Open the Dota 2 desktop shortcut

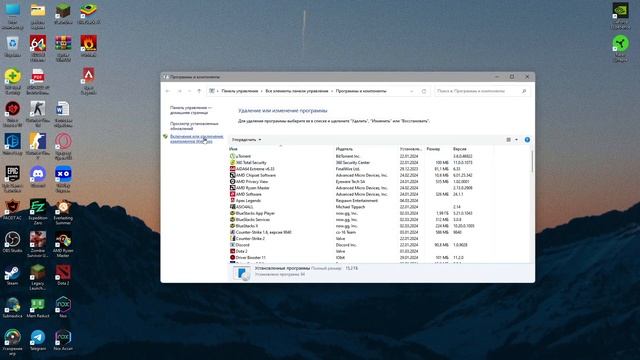[x=63, y=275]
